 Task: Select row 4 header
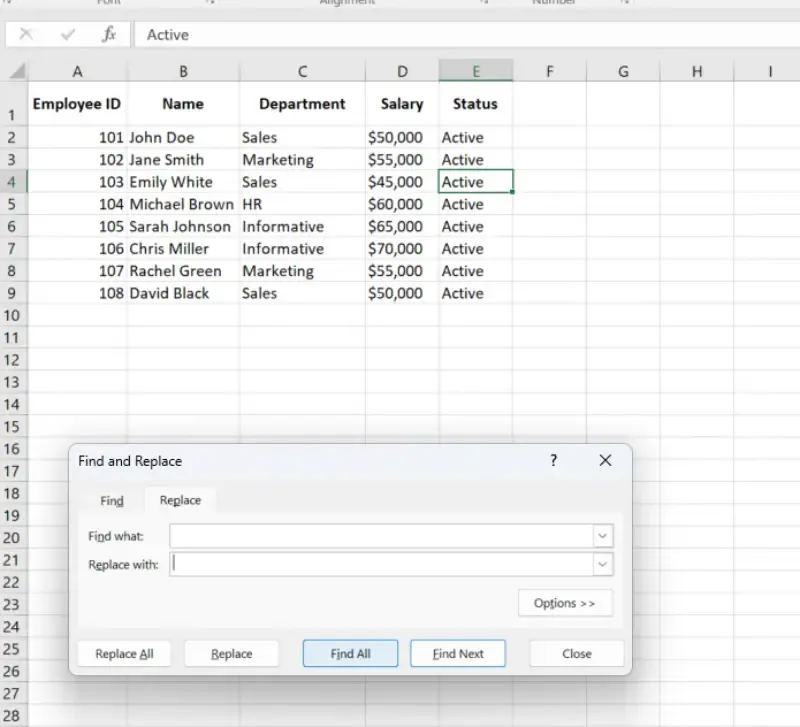12,182
